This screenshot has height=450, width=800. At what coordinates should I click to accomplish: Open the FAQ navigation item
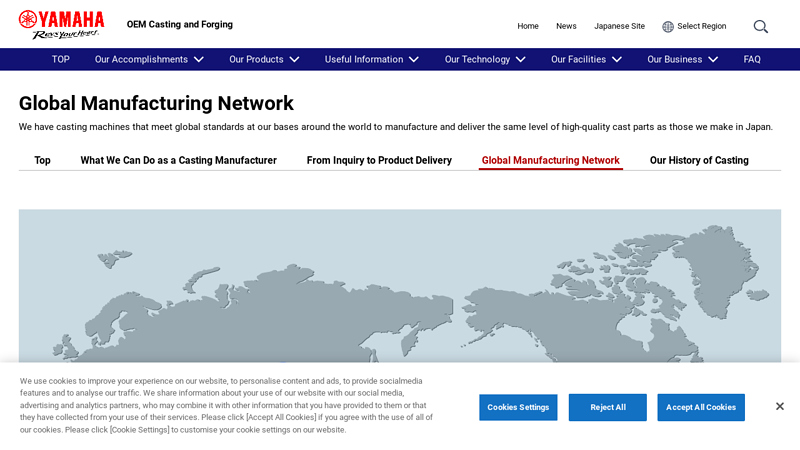coord(752,60)
